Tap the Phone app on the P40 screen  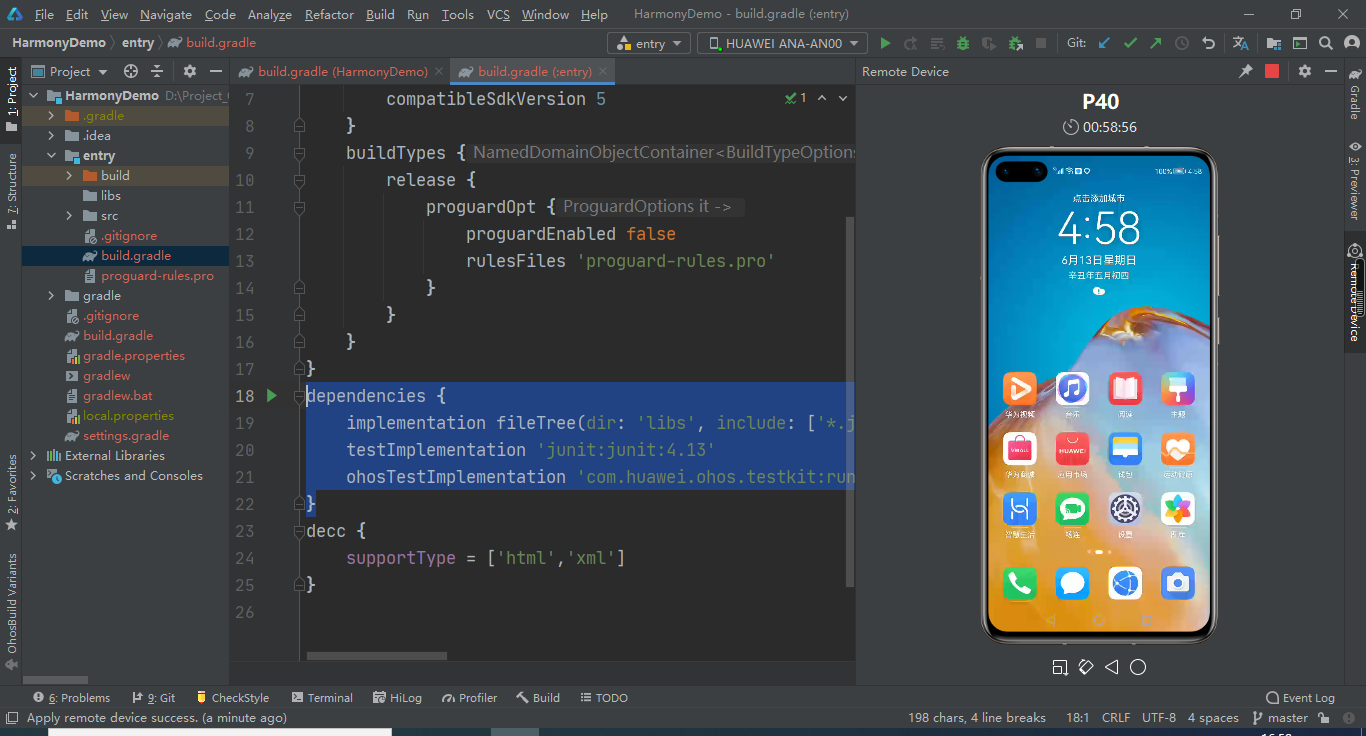click(x=1019, y=583)
